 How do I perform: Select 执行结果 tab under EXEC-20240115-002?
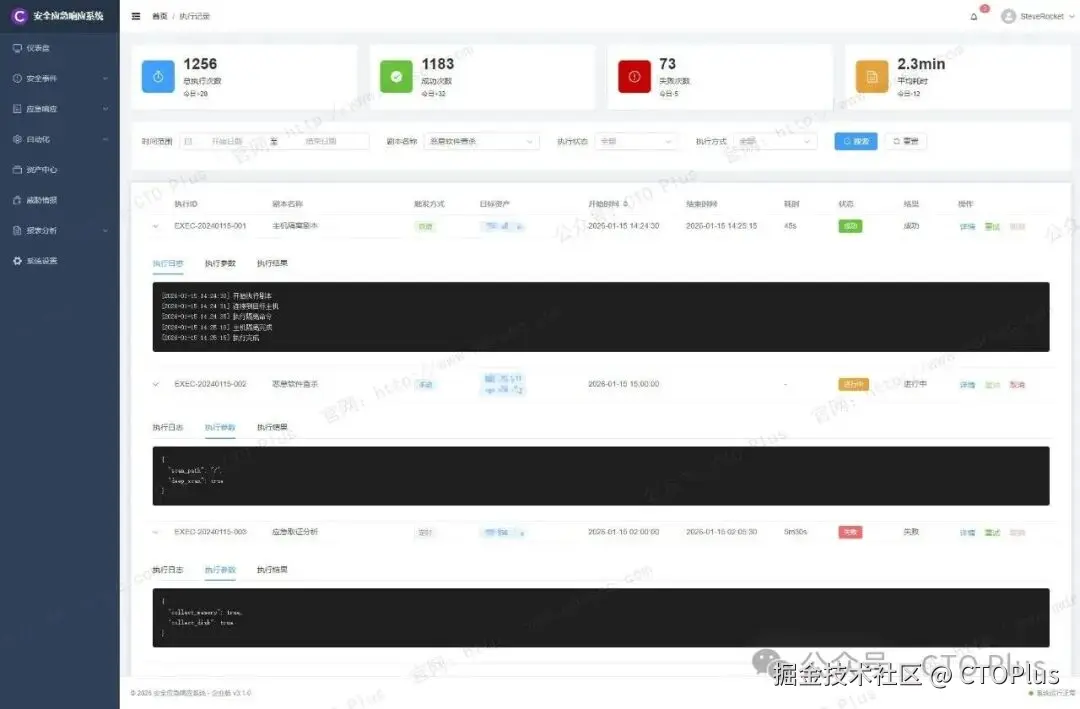(x=272, y=427)
